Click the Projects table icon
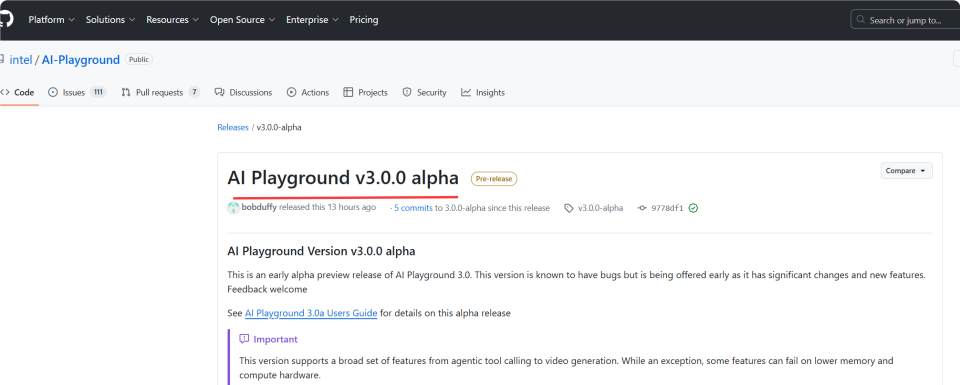Viewport: 960px width, 385px height. pos(348,92)
